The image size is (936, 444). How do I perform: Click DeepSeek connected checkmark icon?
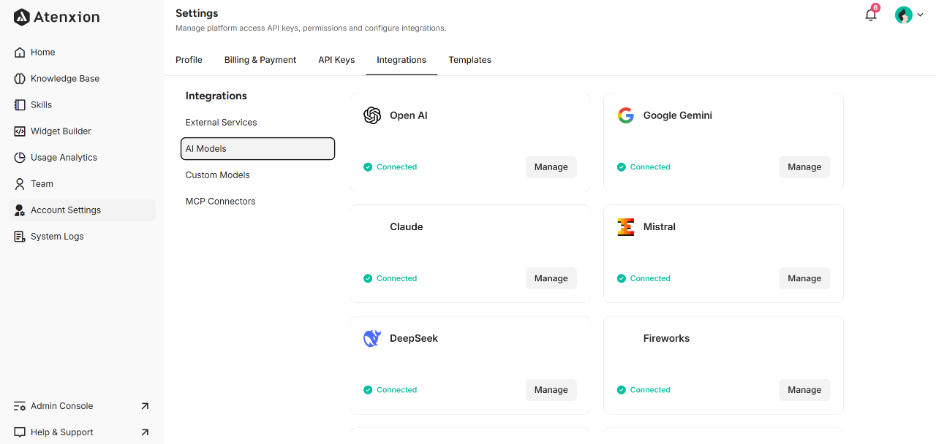tap(368, 390)
